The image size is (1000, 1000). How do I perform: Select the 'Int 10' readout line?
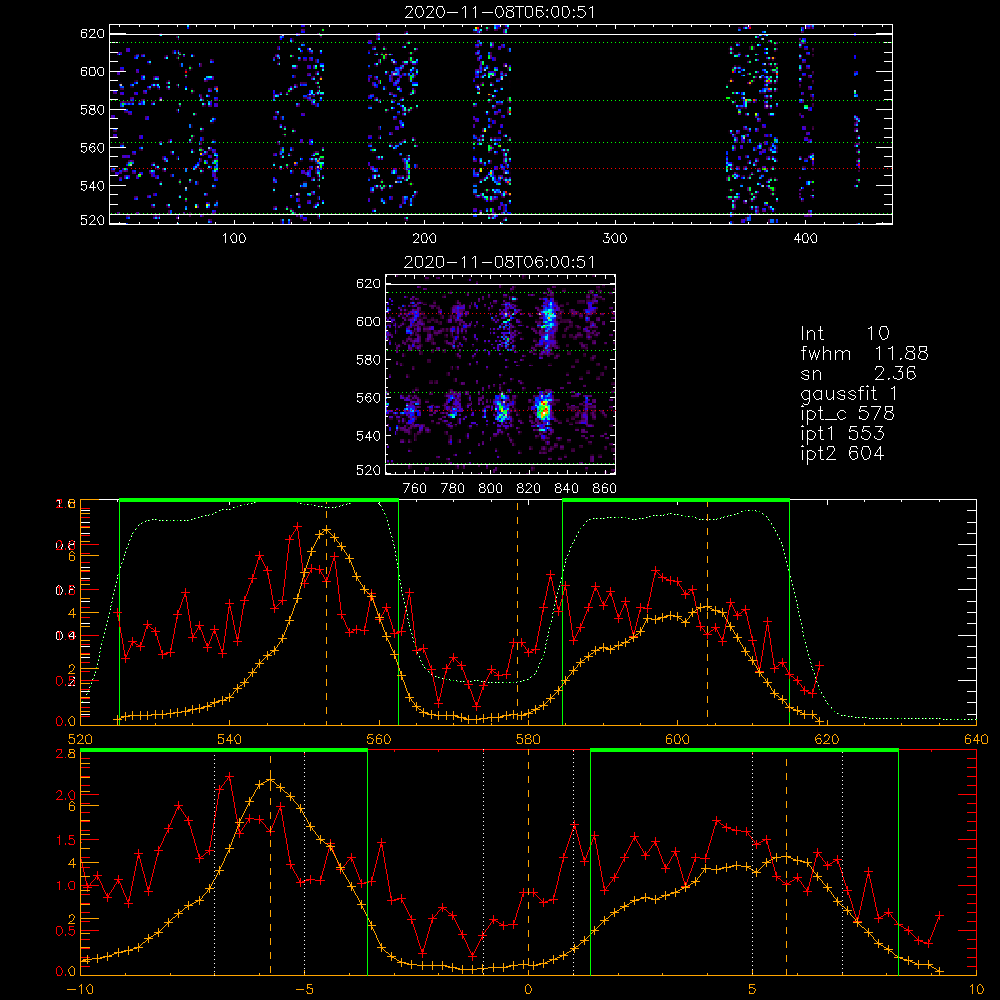point(844,333)
